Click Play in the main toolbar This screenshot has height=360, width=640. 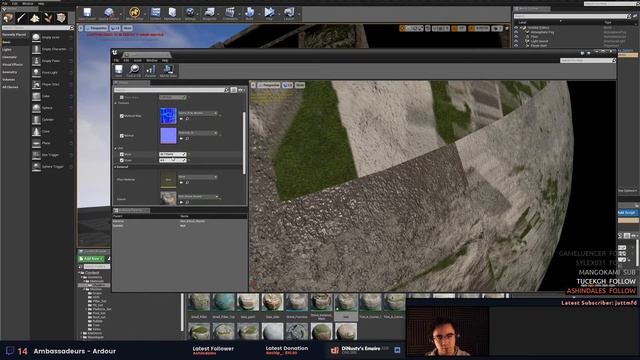pos(269,13)
